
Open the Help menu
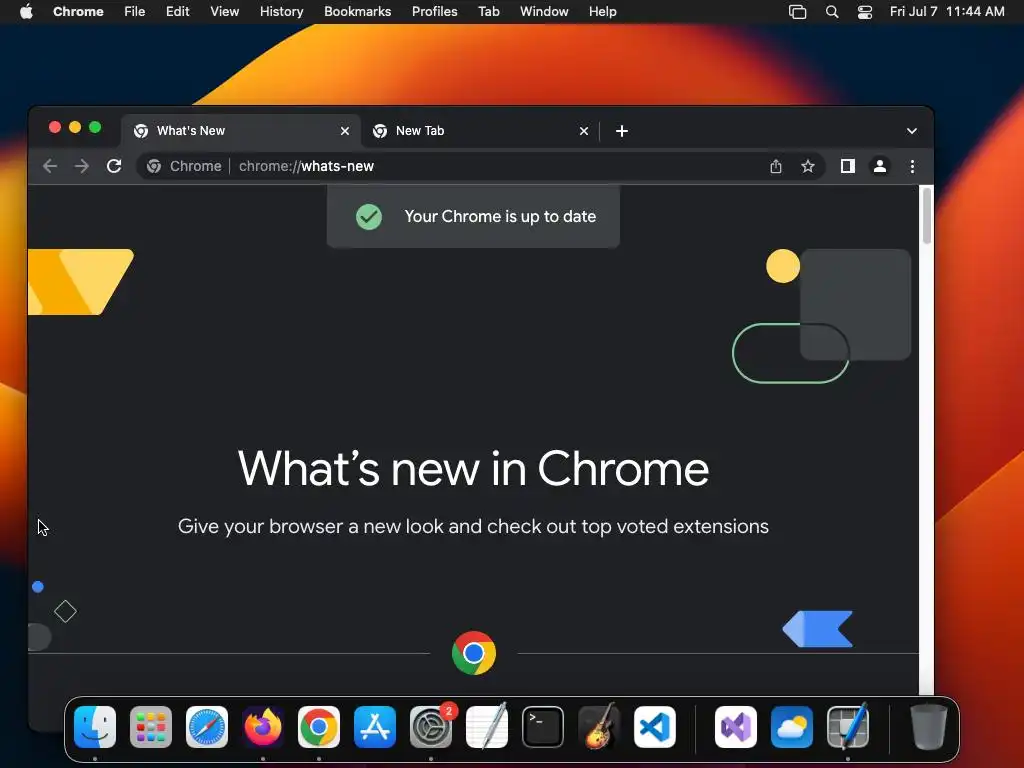602,12
